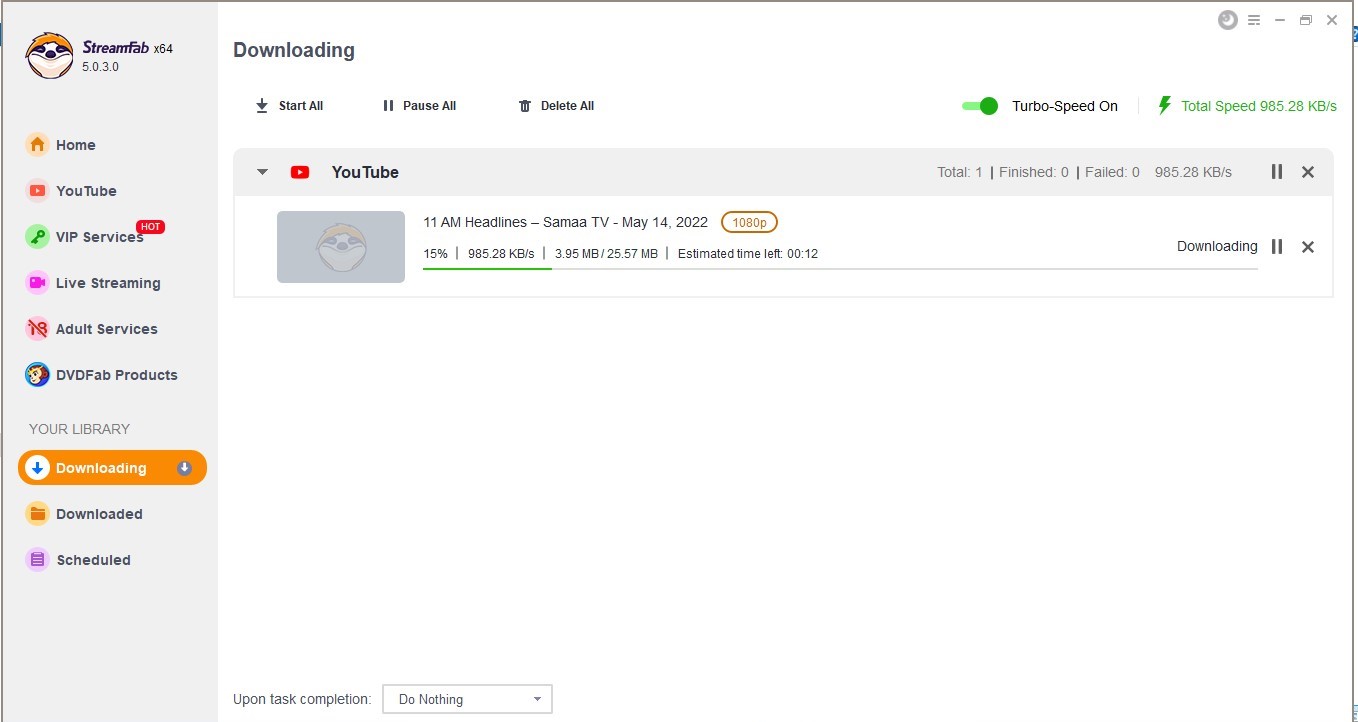The height and width of the screenshot is (722, 1358).
Task: Click the StreamFab sloth logo
Action: point(49,56)
